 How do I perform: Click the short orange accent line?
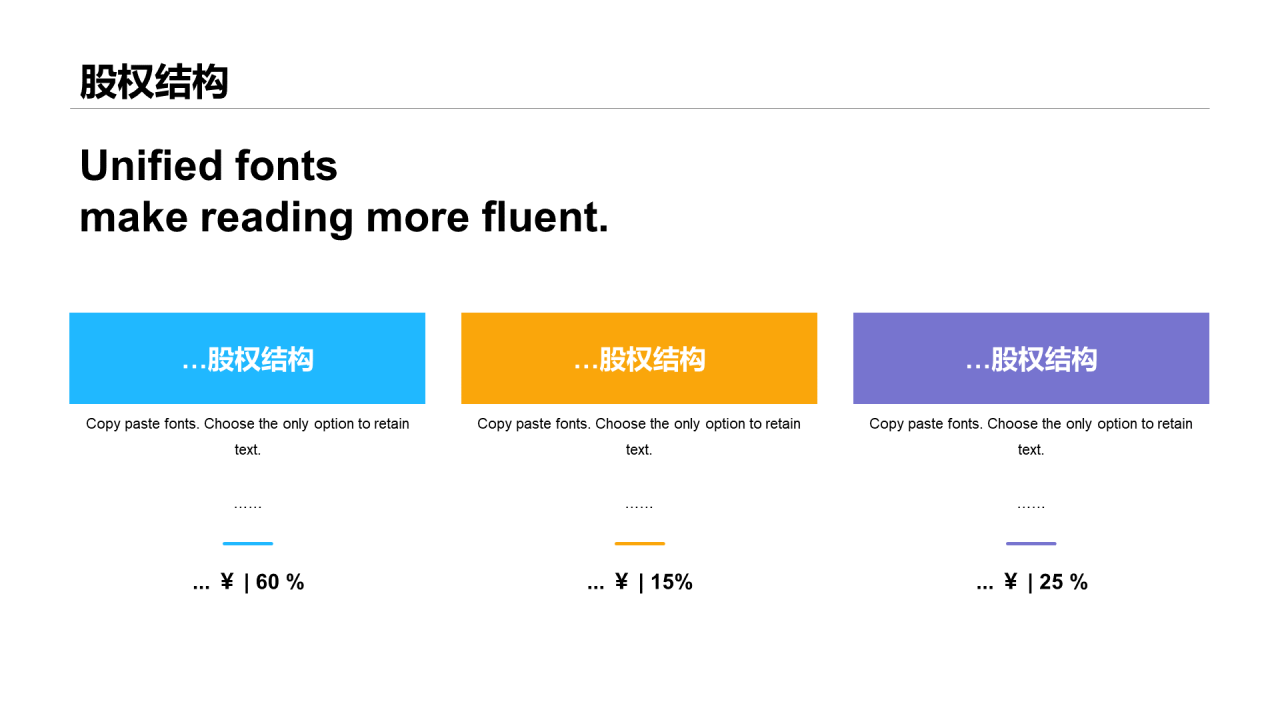pos(639,544)
